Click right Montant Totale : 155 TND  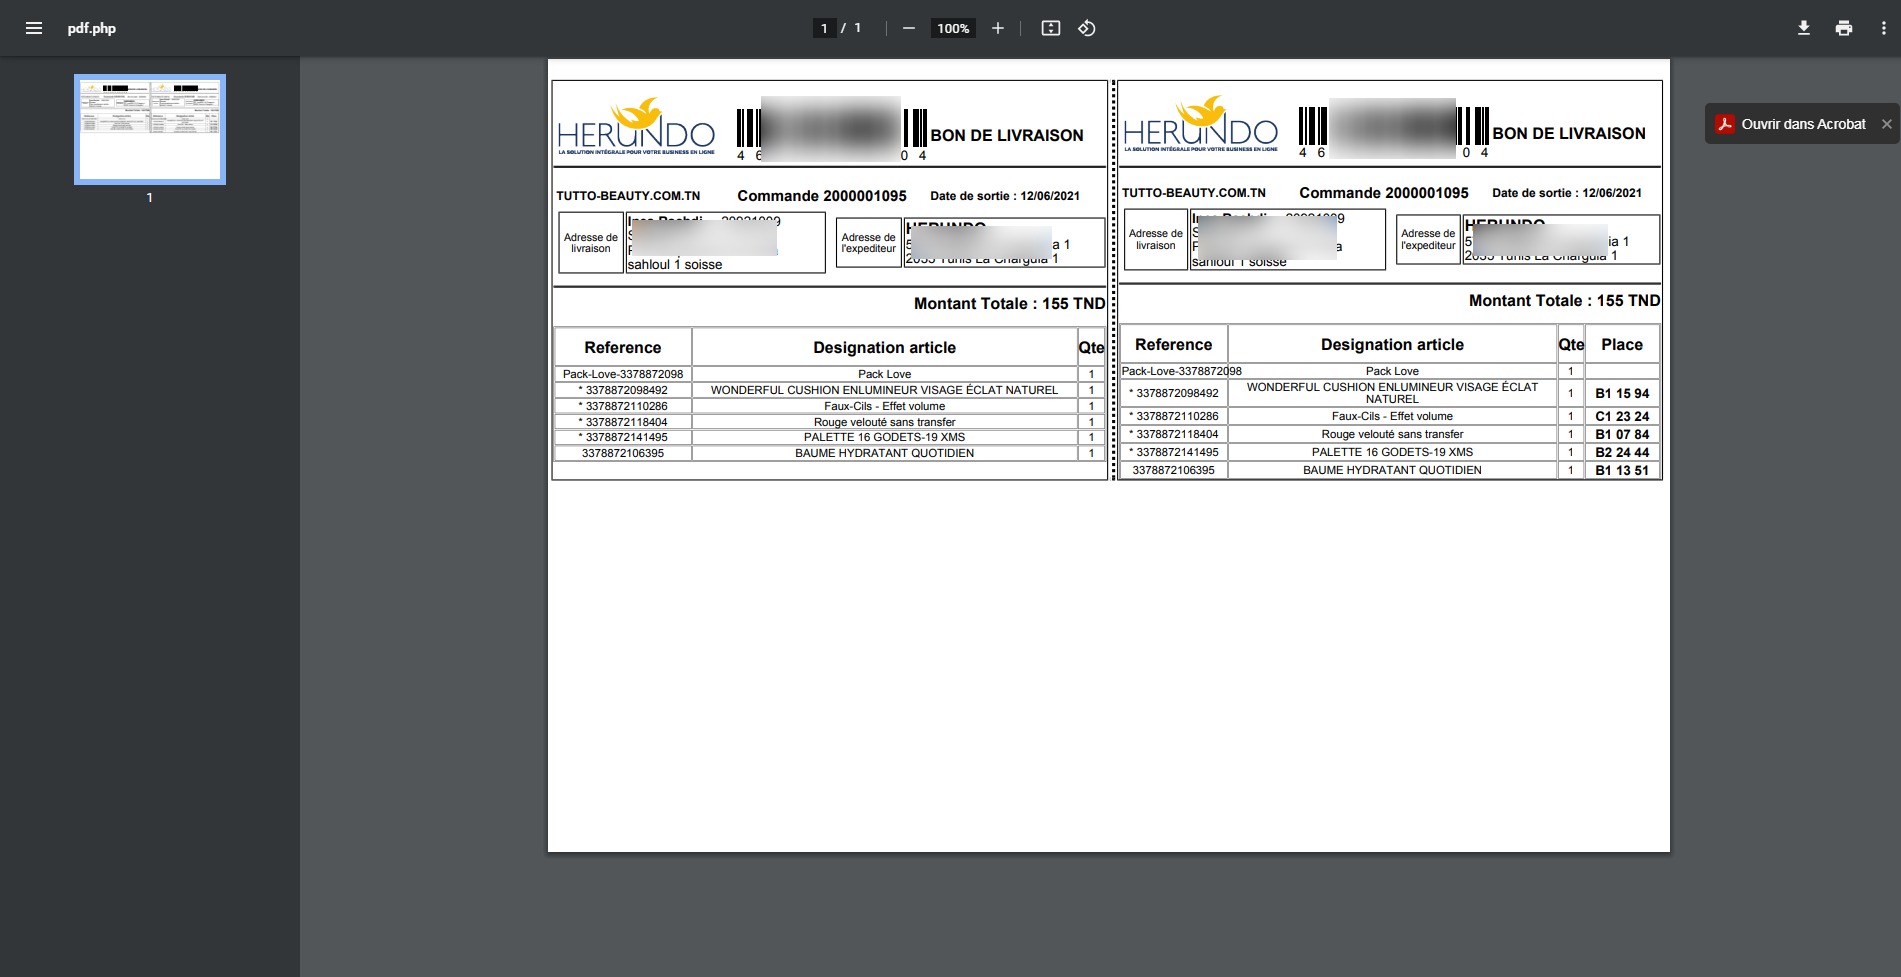pos(1564,301)
